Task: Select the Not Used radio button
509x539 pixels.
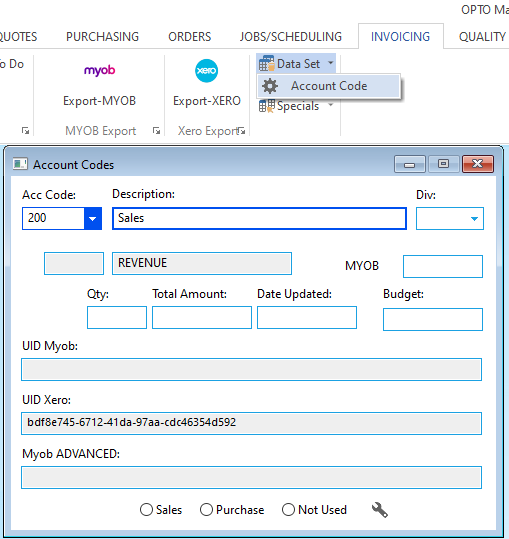Action: click(x=288, y=509)
